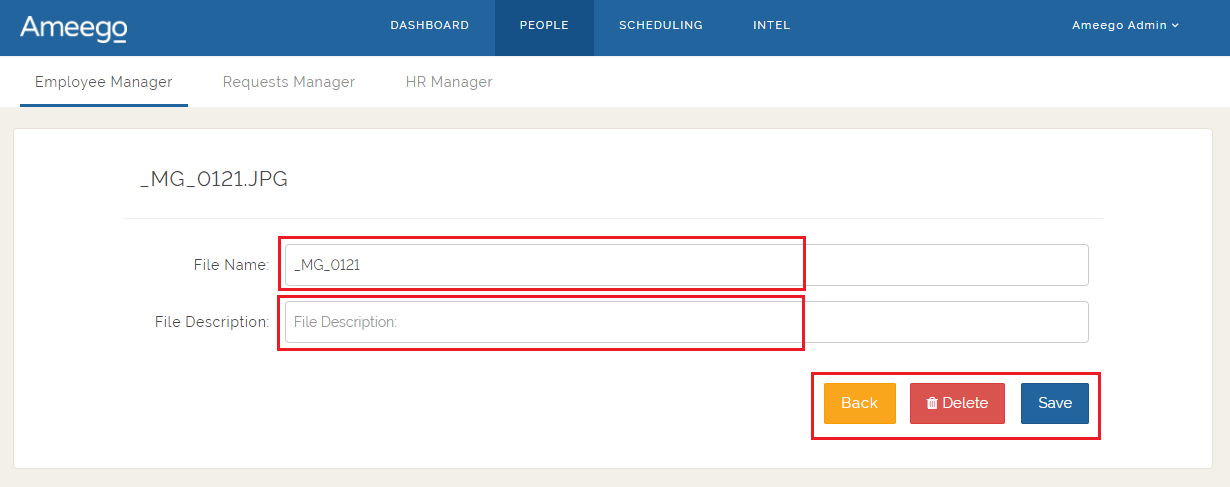Select People in the top navigation
The width and height of the screenshot is (1230, 487).
click(x=544, y=26)
